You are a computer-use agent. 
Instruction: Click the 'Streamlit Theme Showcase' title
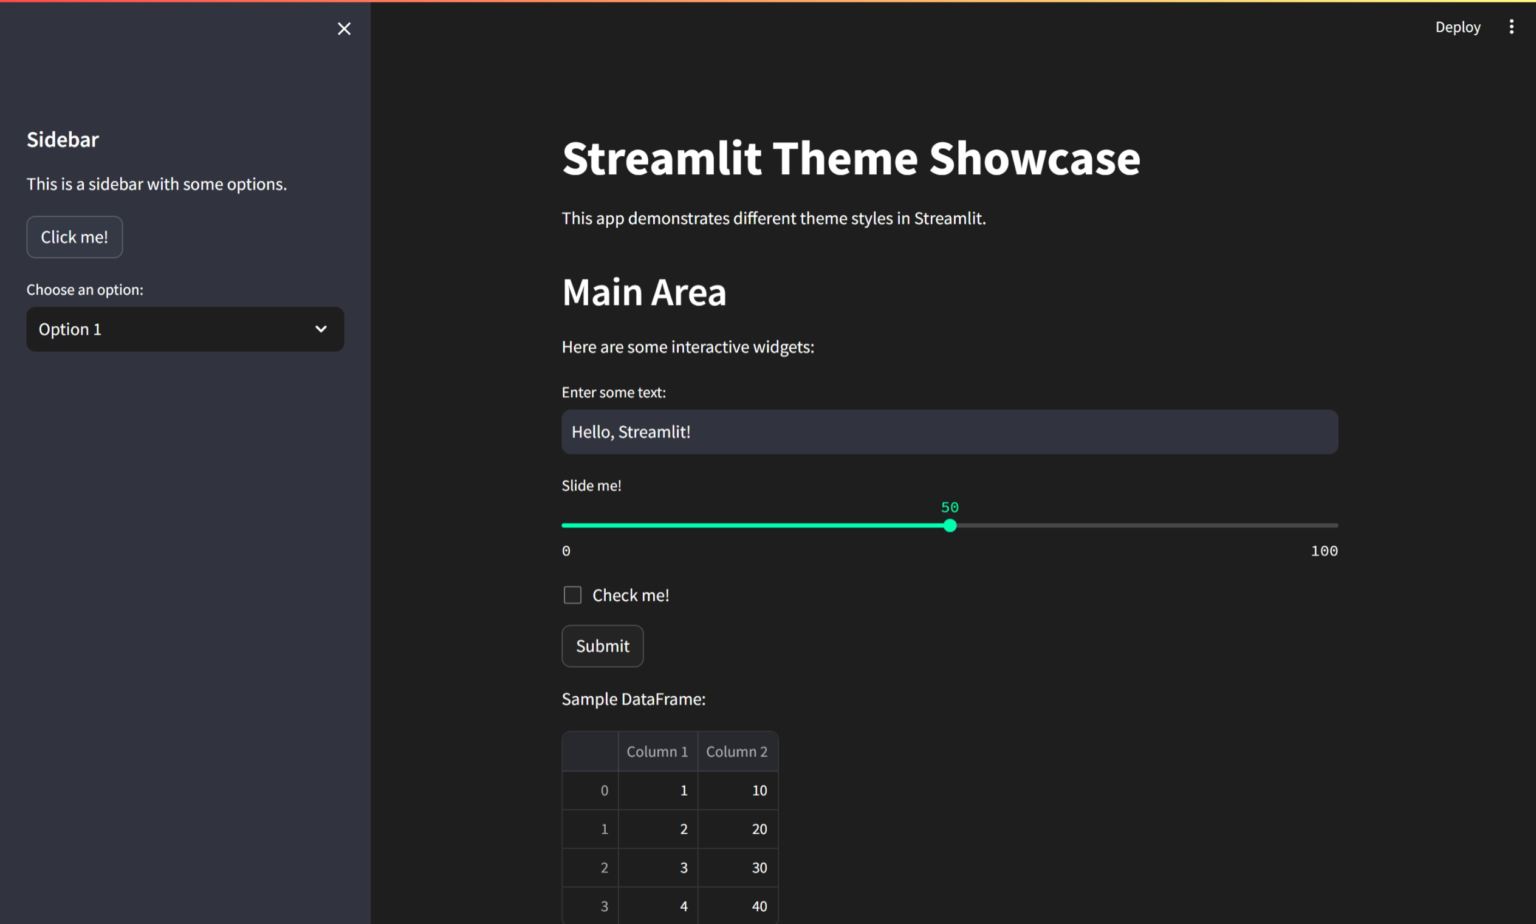point(851,158)
